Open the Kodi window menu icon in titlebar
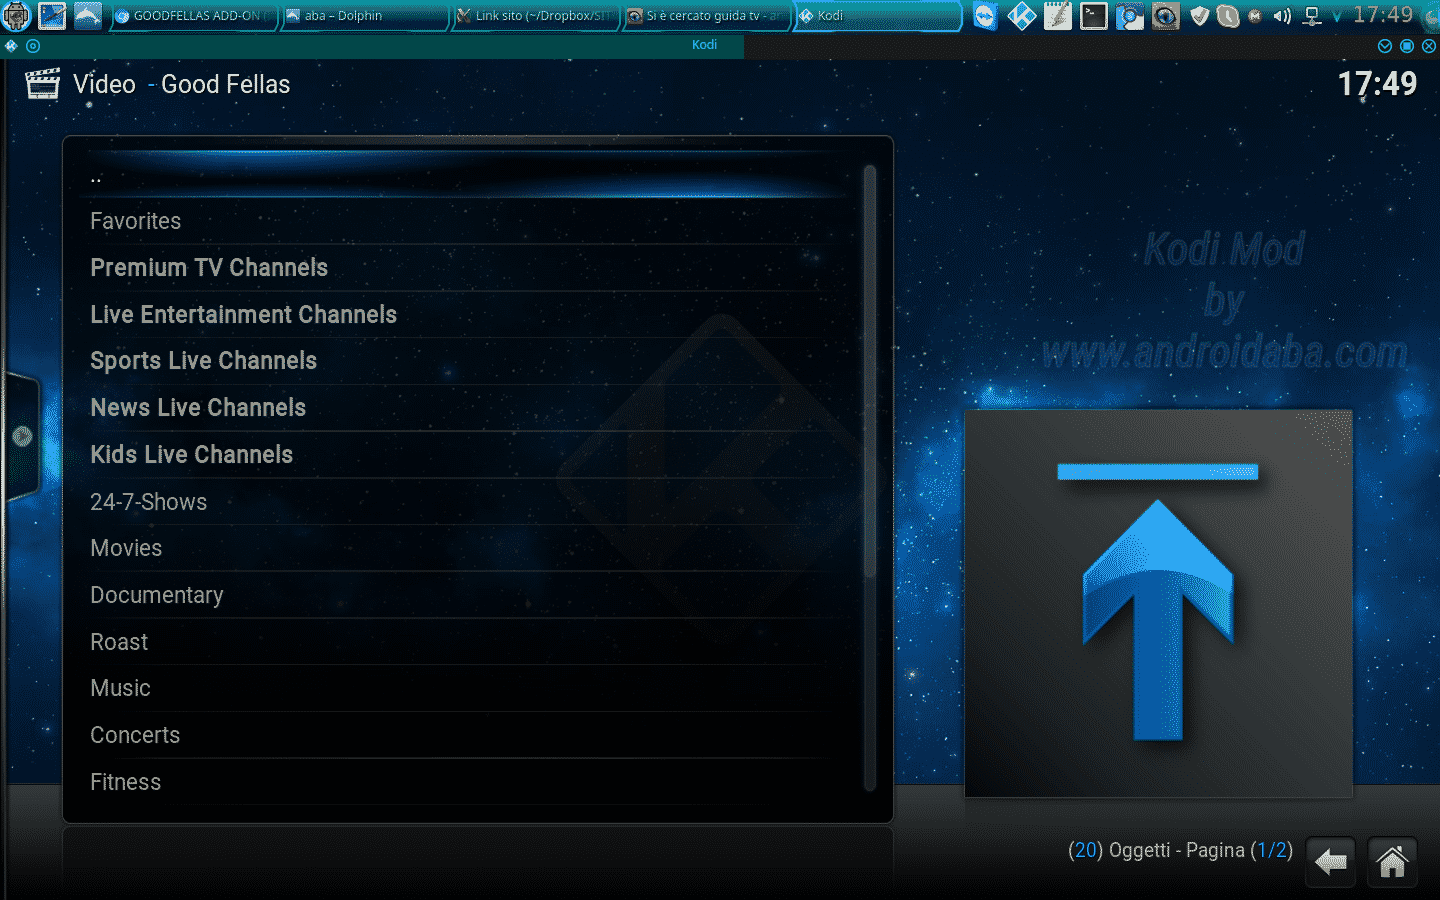This screenshot has width=1440, height=900. tap(11, 45)
